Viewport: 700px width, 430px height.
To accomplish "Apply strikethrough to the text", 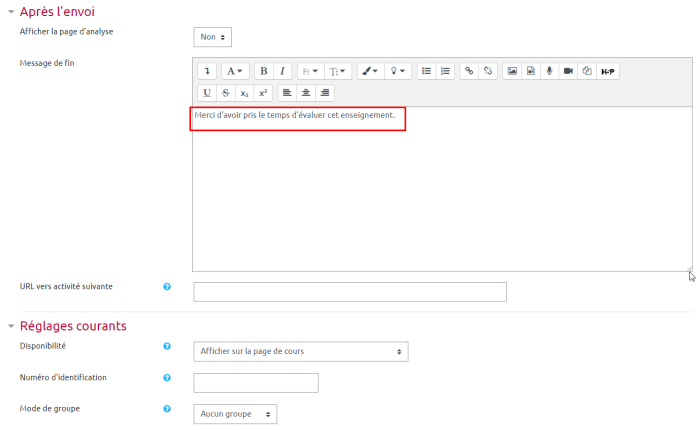I will pos(226,93).
